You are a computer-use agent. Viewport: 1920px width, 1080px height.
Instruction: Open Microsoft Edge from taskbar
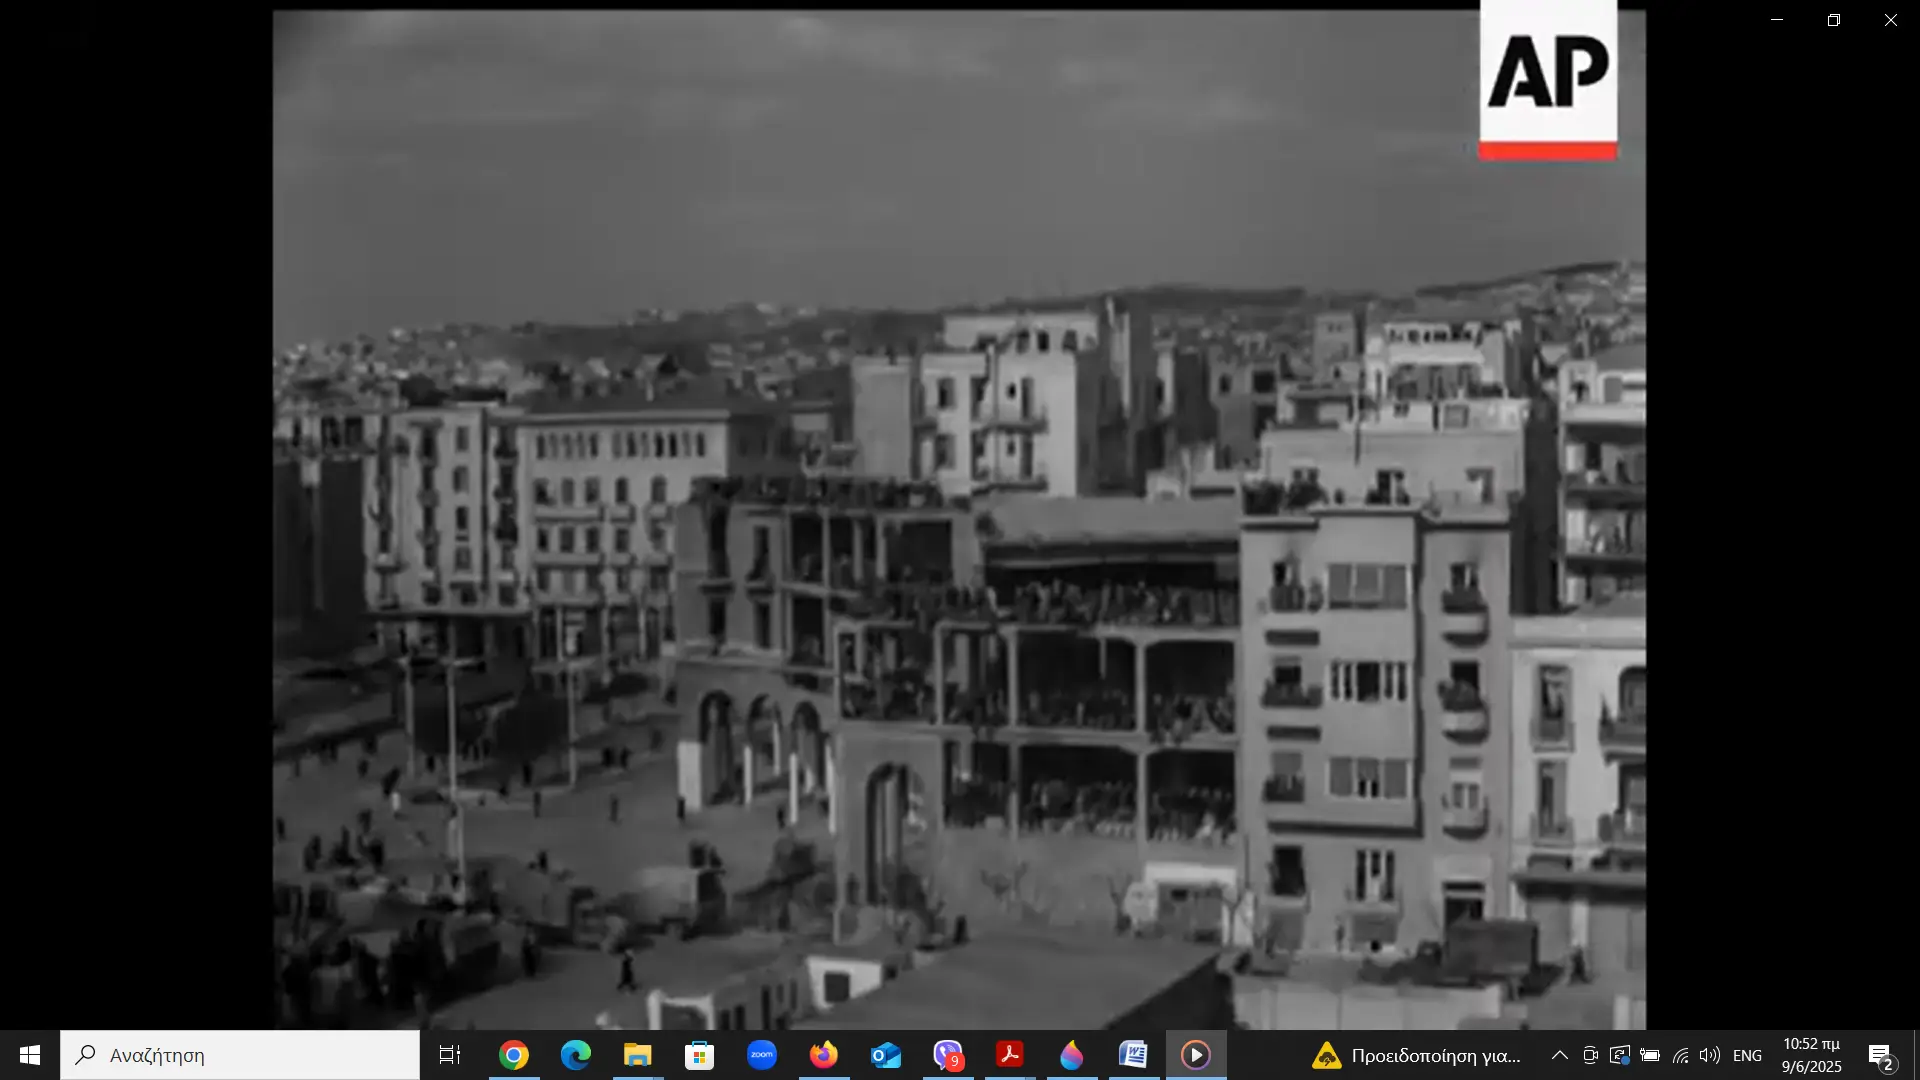tap(576, 1055)
